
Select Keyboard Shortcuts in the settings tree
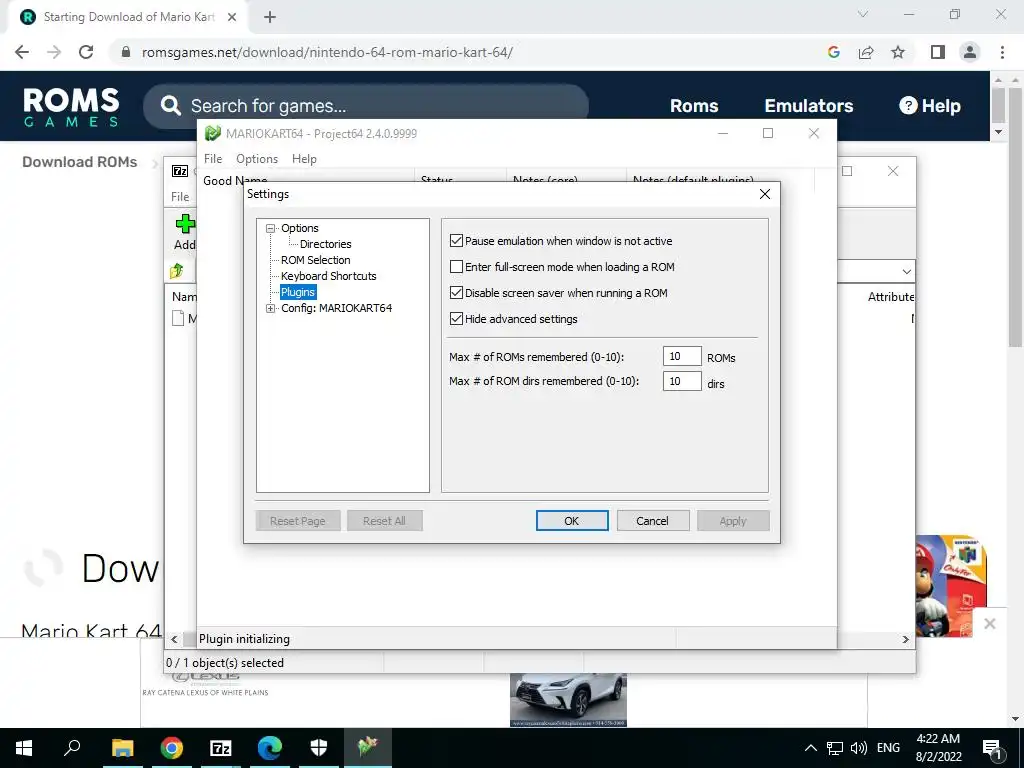[x=328, y=276]
